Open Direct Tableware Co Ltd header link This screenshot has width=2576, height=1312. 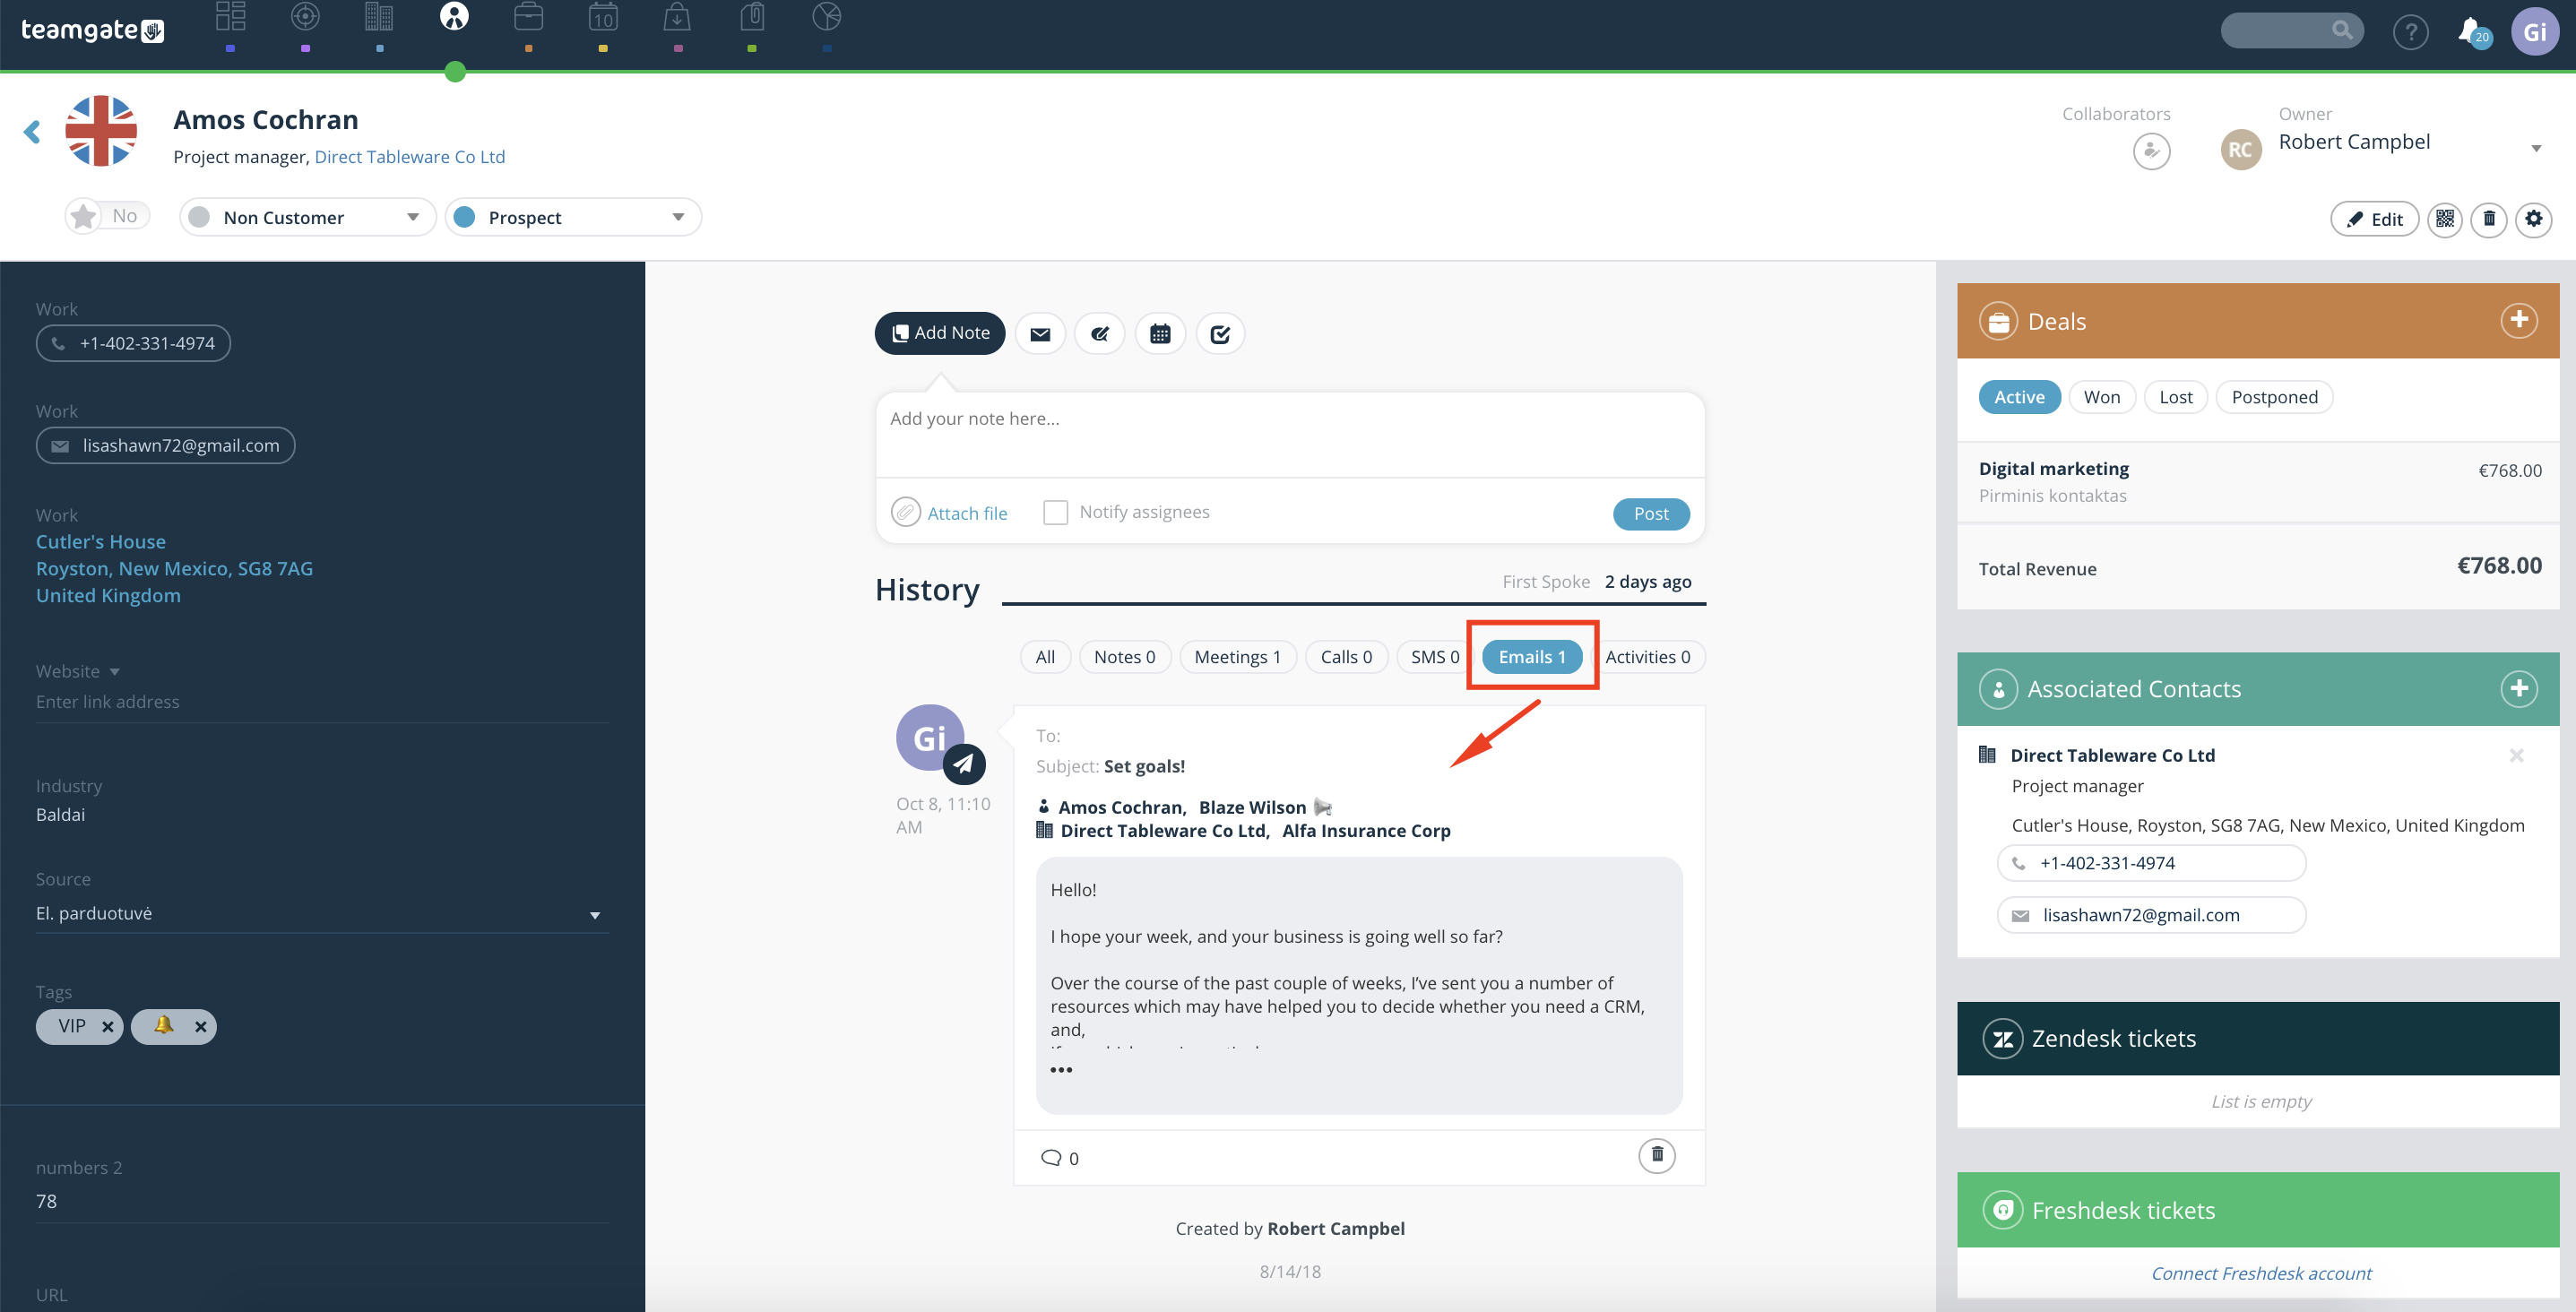point(409,157)
